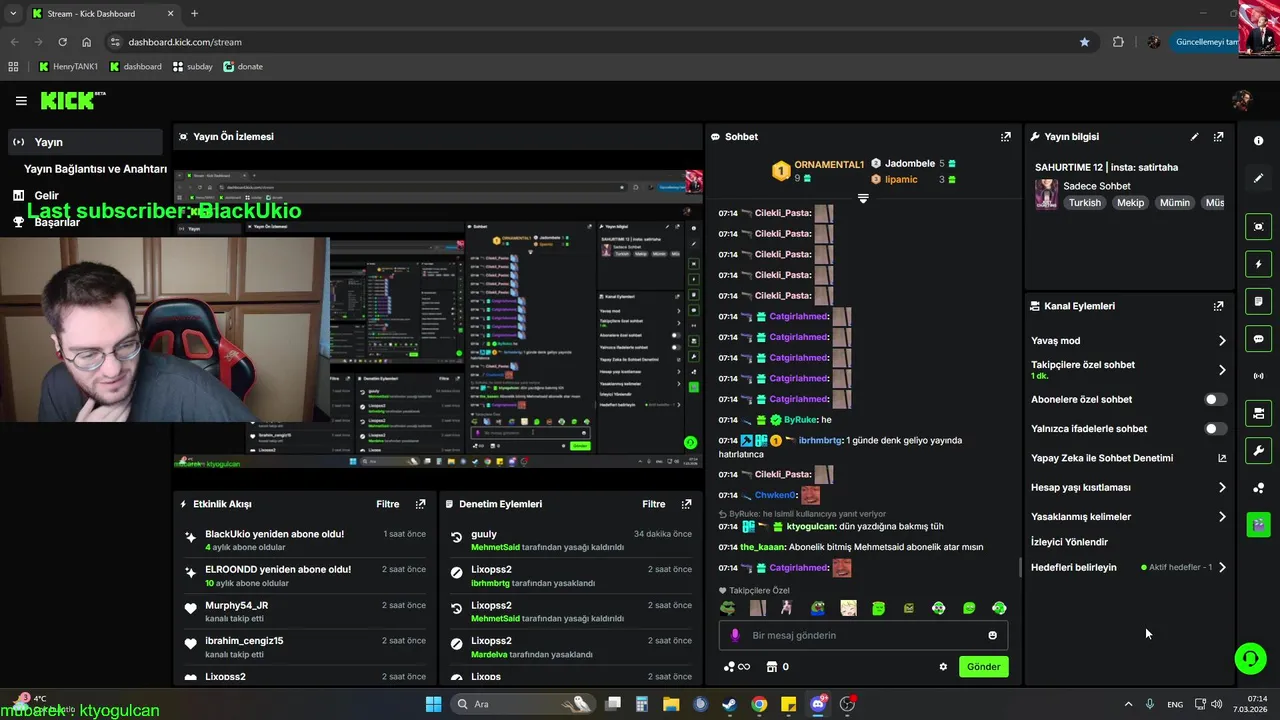Click the info icon in right sidebar
This screenshot has height=720, width=1280.
[x=1258, y=141]
